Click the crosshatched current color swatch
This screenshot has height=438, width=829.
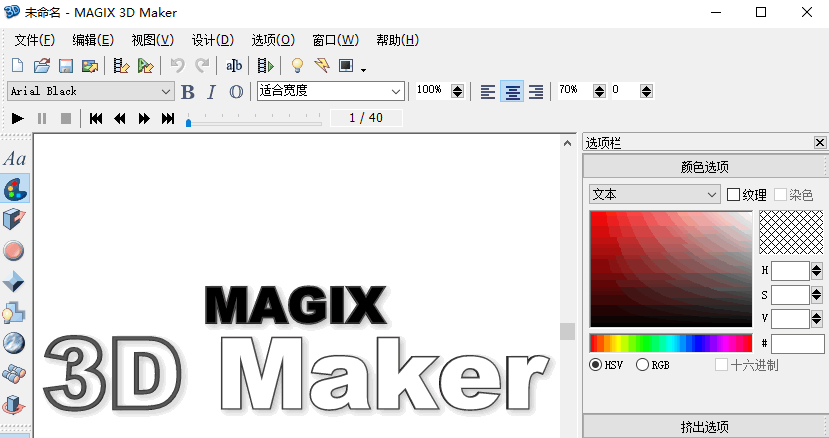pyautogui.click(x=791, y=232)
